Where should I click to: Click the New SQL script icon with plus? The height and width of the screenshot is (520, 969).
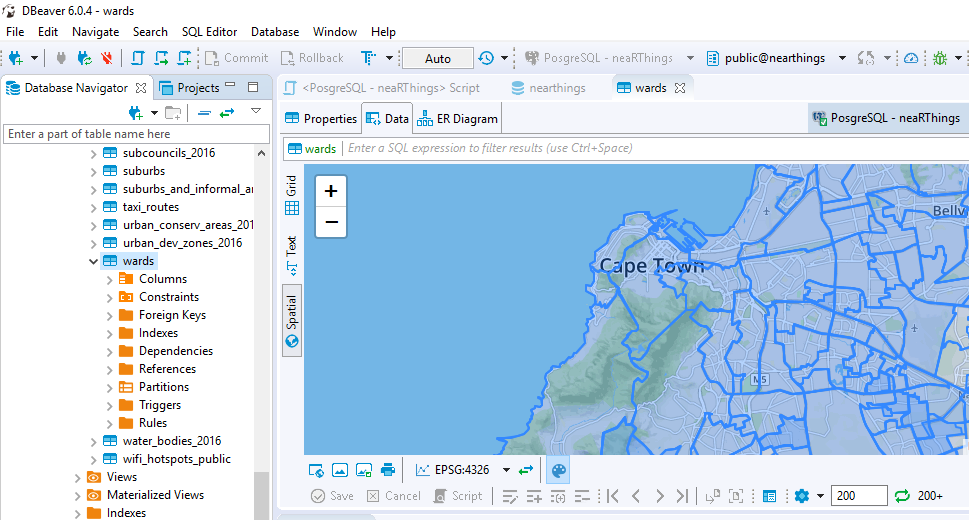[x=184, y=58]
